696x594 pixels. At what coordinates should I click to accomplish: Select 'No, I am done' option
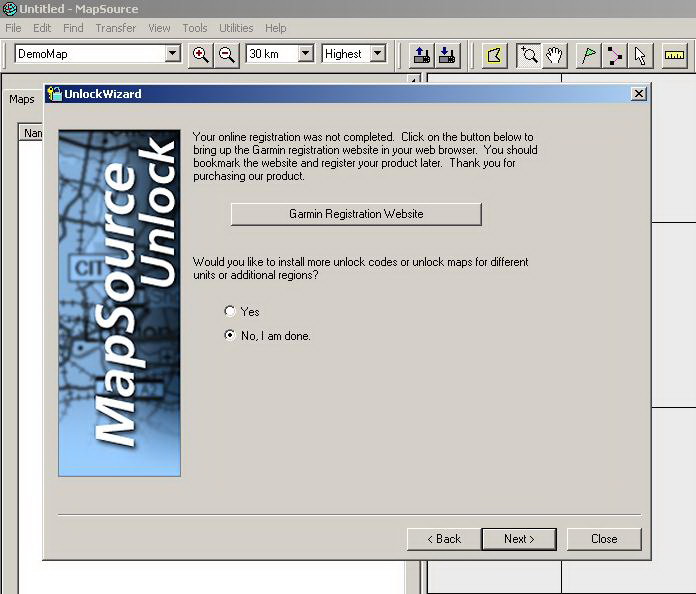pyautogui.click(x=230, y=335)
